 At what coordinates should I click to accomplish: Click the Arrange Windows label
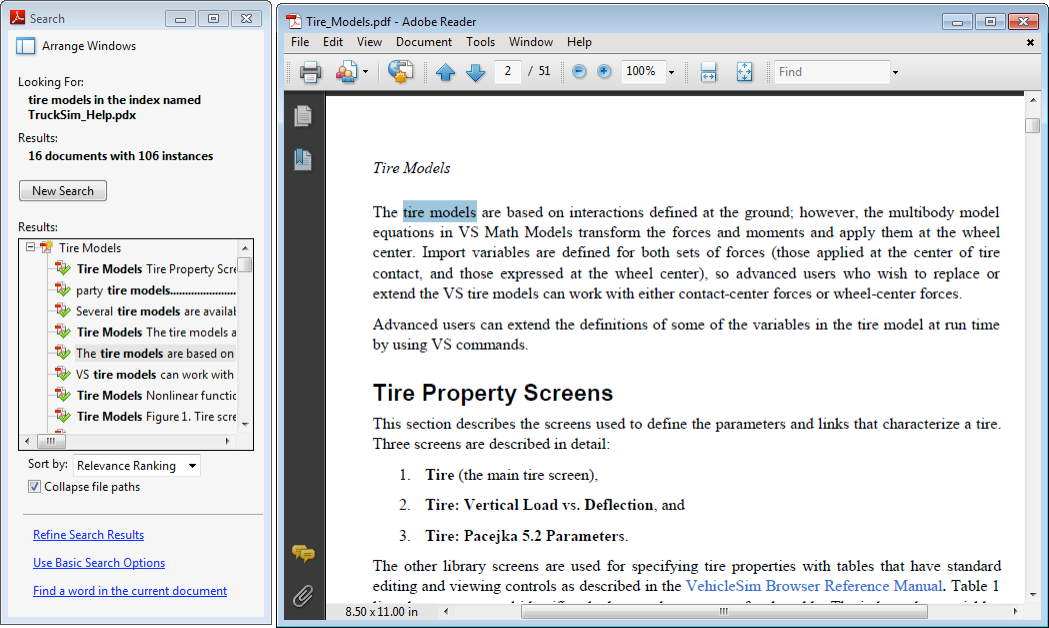(89, 46)
